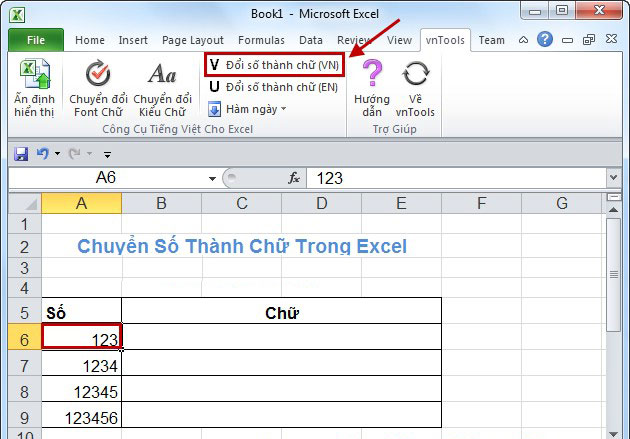The width and height of the screenshot is (630, 439).
Task: Open Customize Quick Access Toolbar menu
Action: (x=107, y=154)
